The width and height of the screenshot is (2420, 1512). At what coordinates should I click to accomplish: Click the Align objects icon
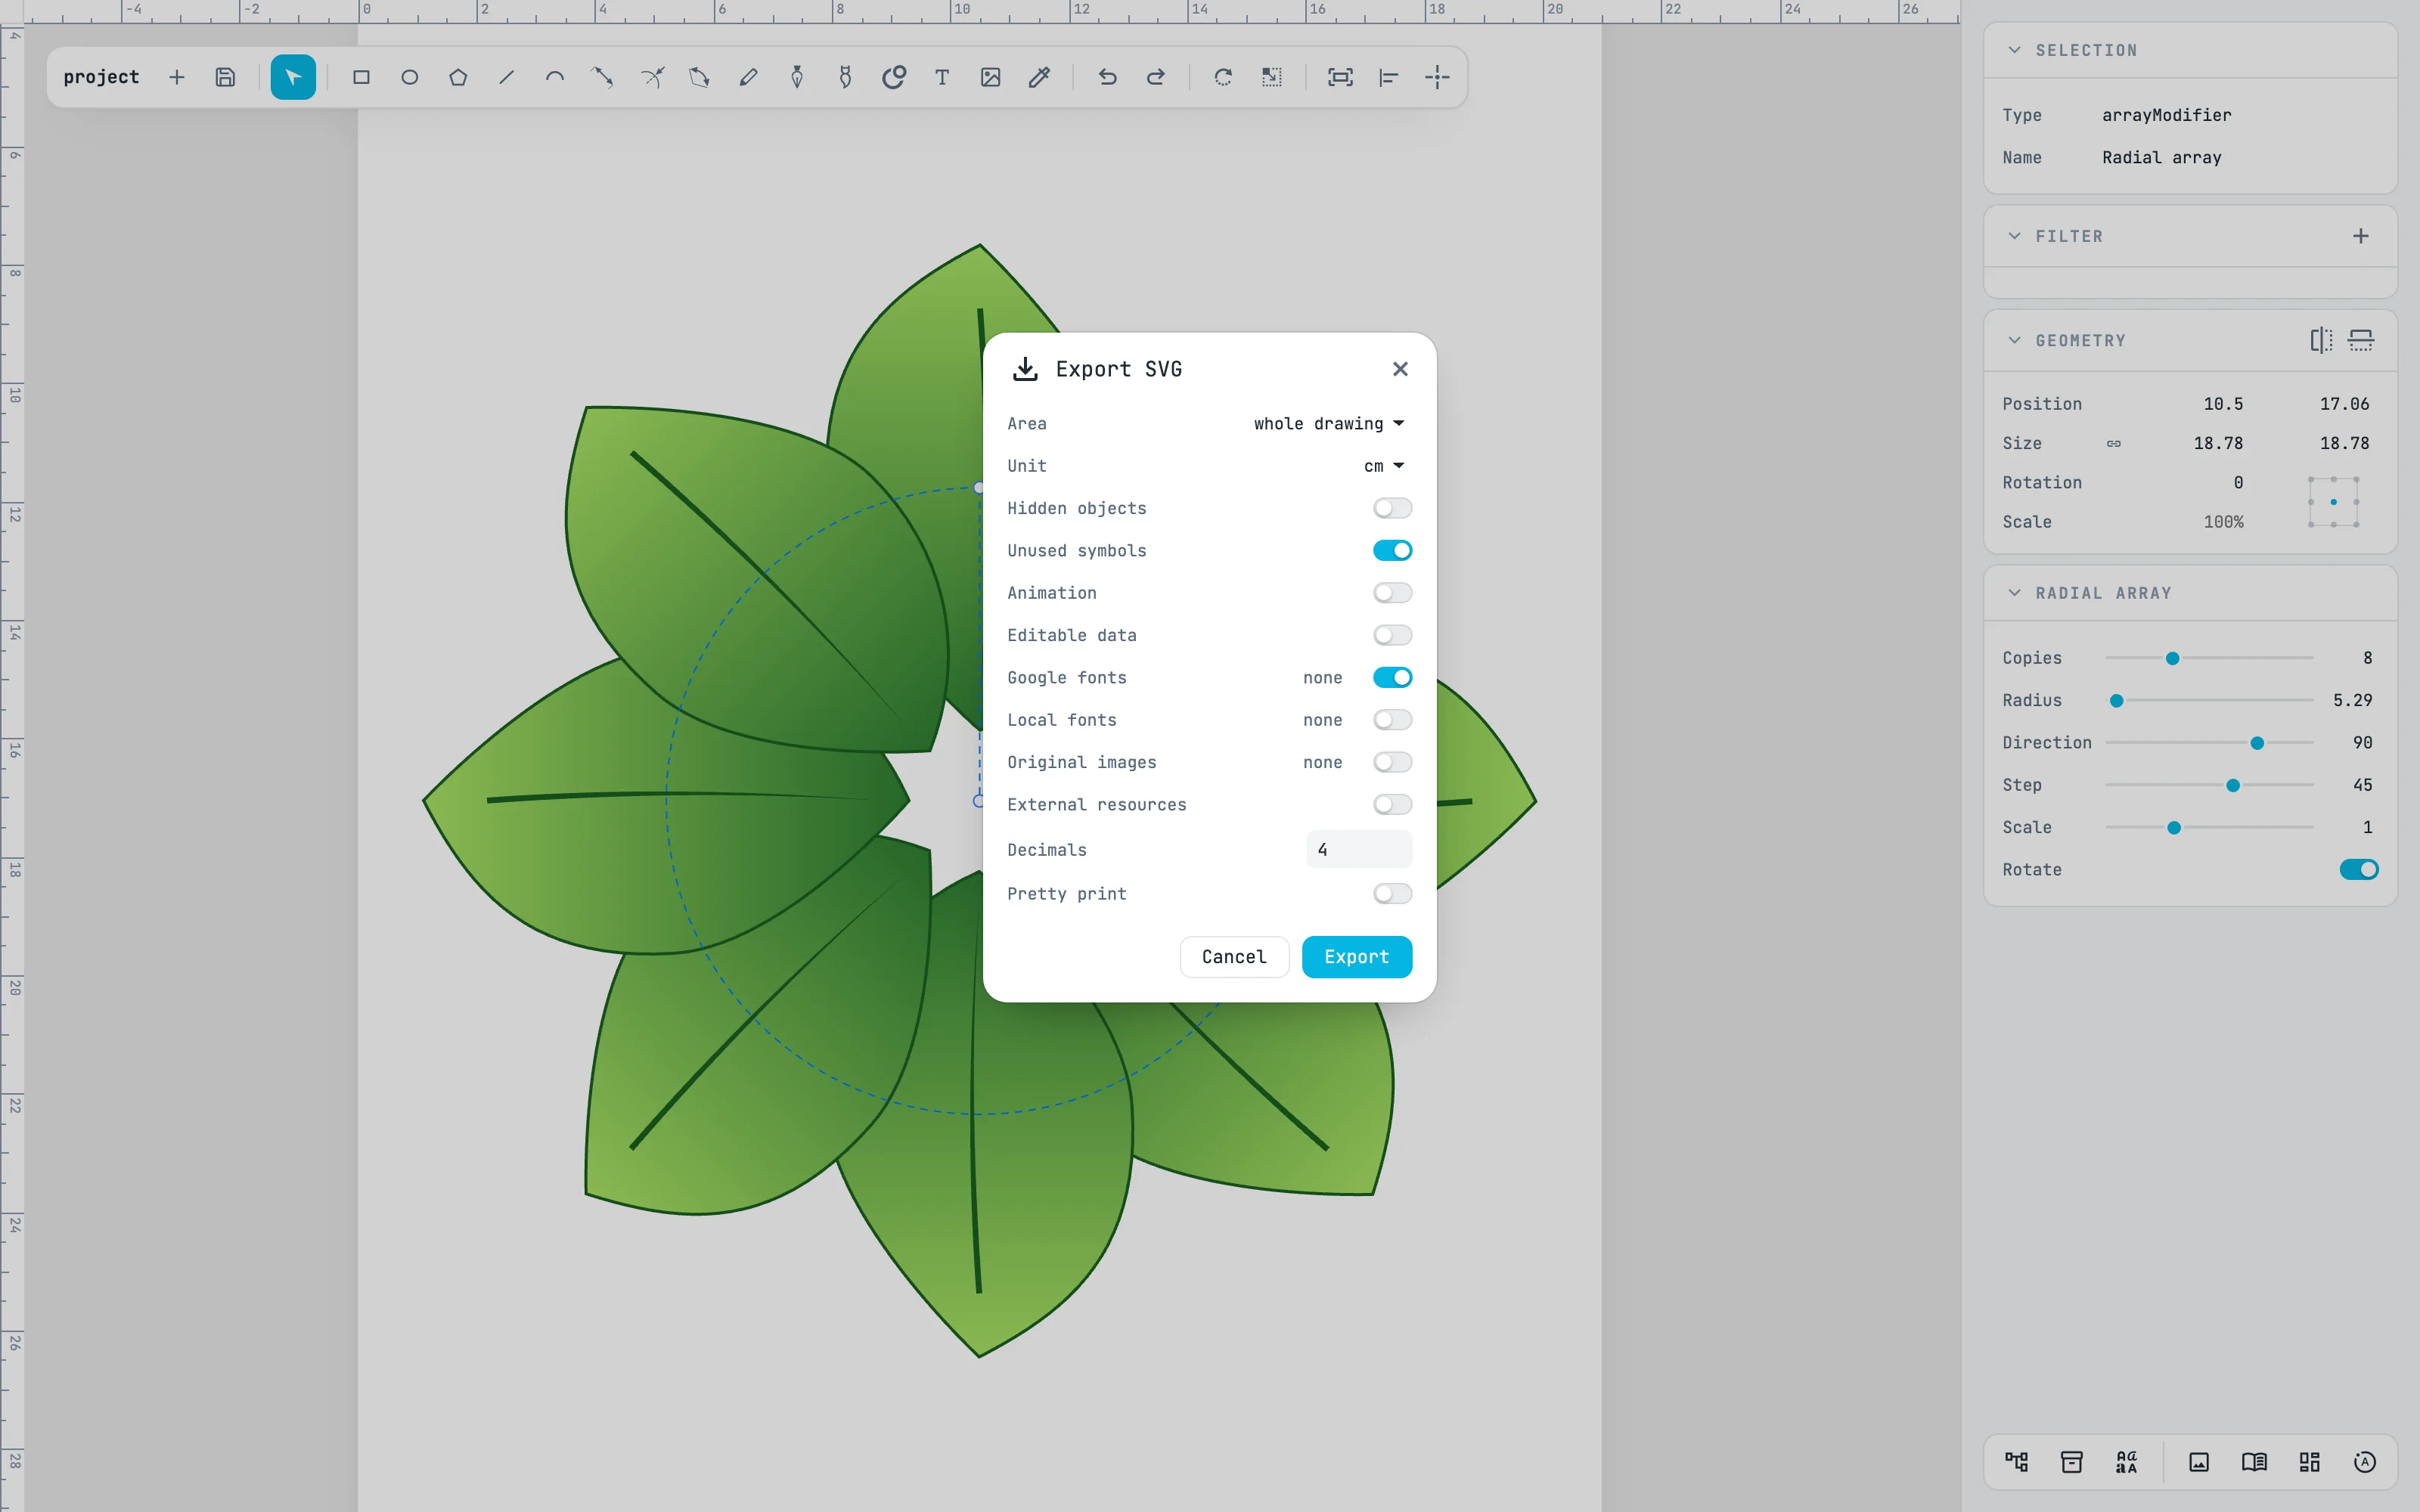1388,77
